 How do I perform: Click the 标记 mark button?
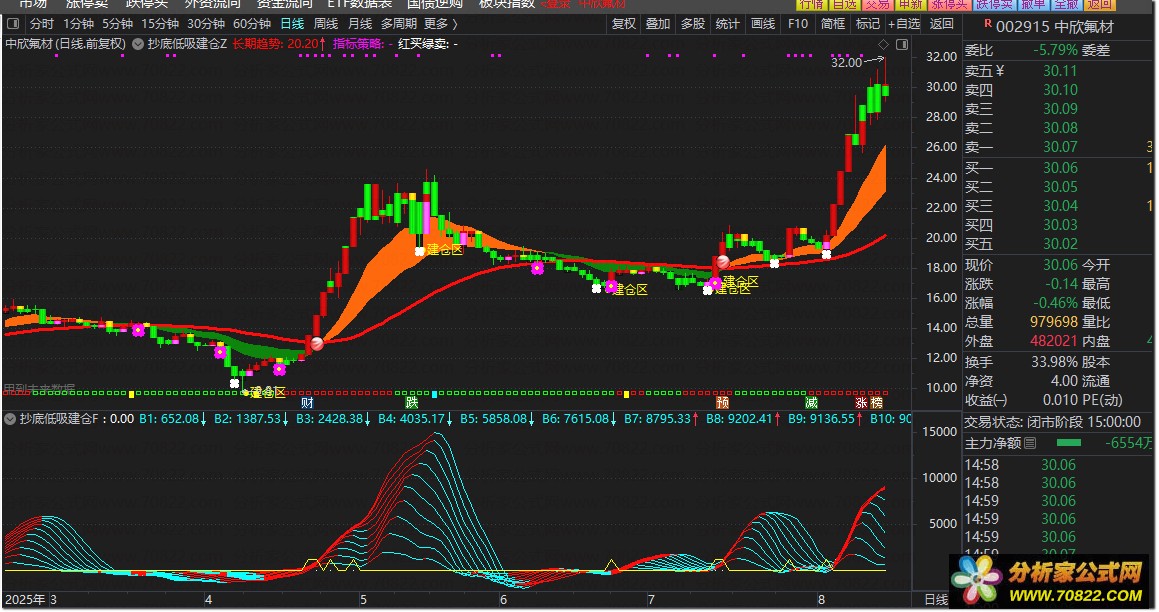[x=868, y=24]
